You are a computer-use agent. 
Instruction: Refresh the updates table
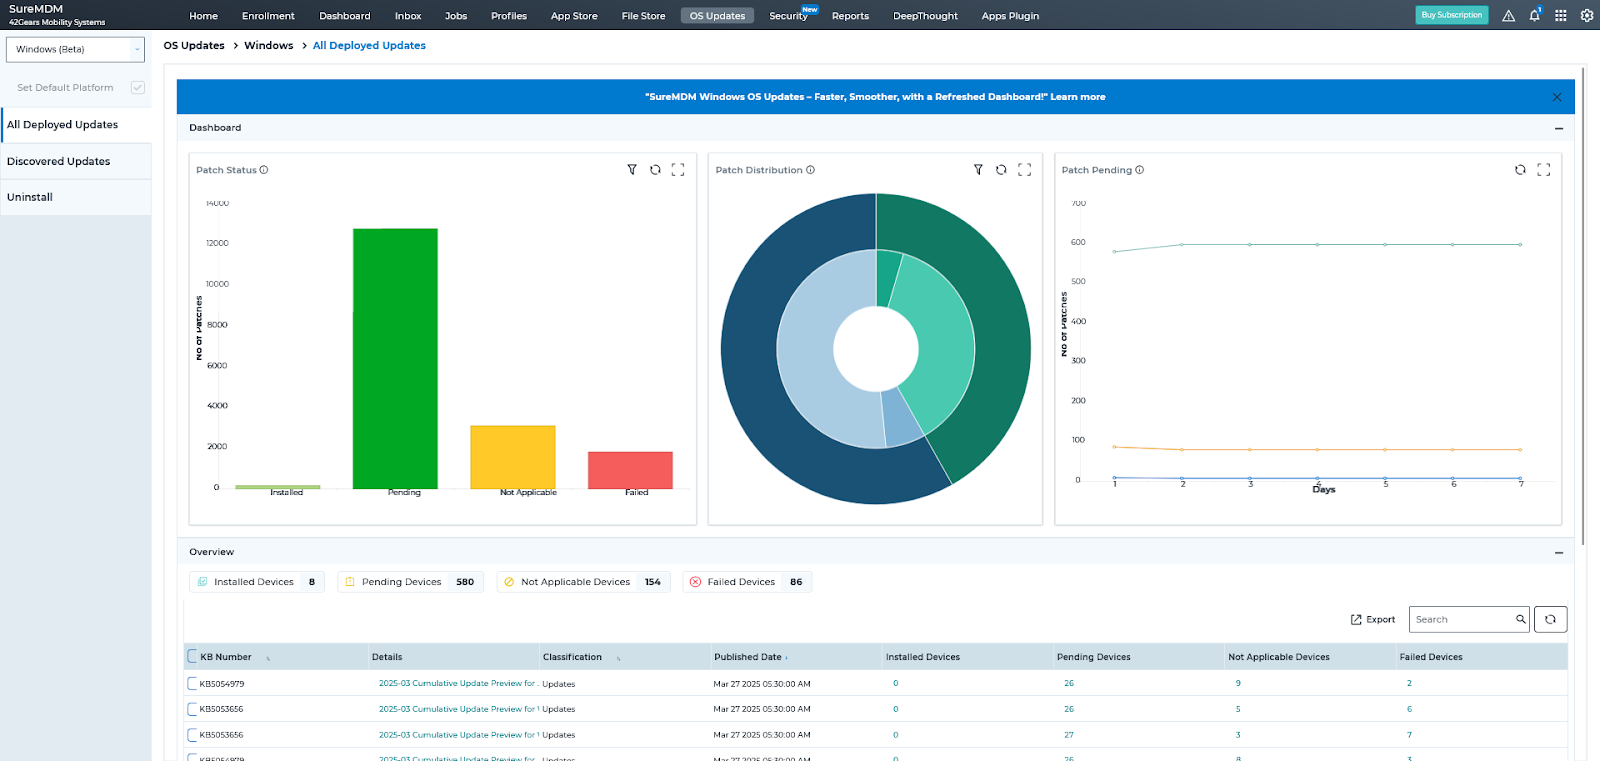coord(1550,620)
